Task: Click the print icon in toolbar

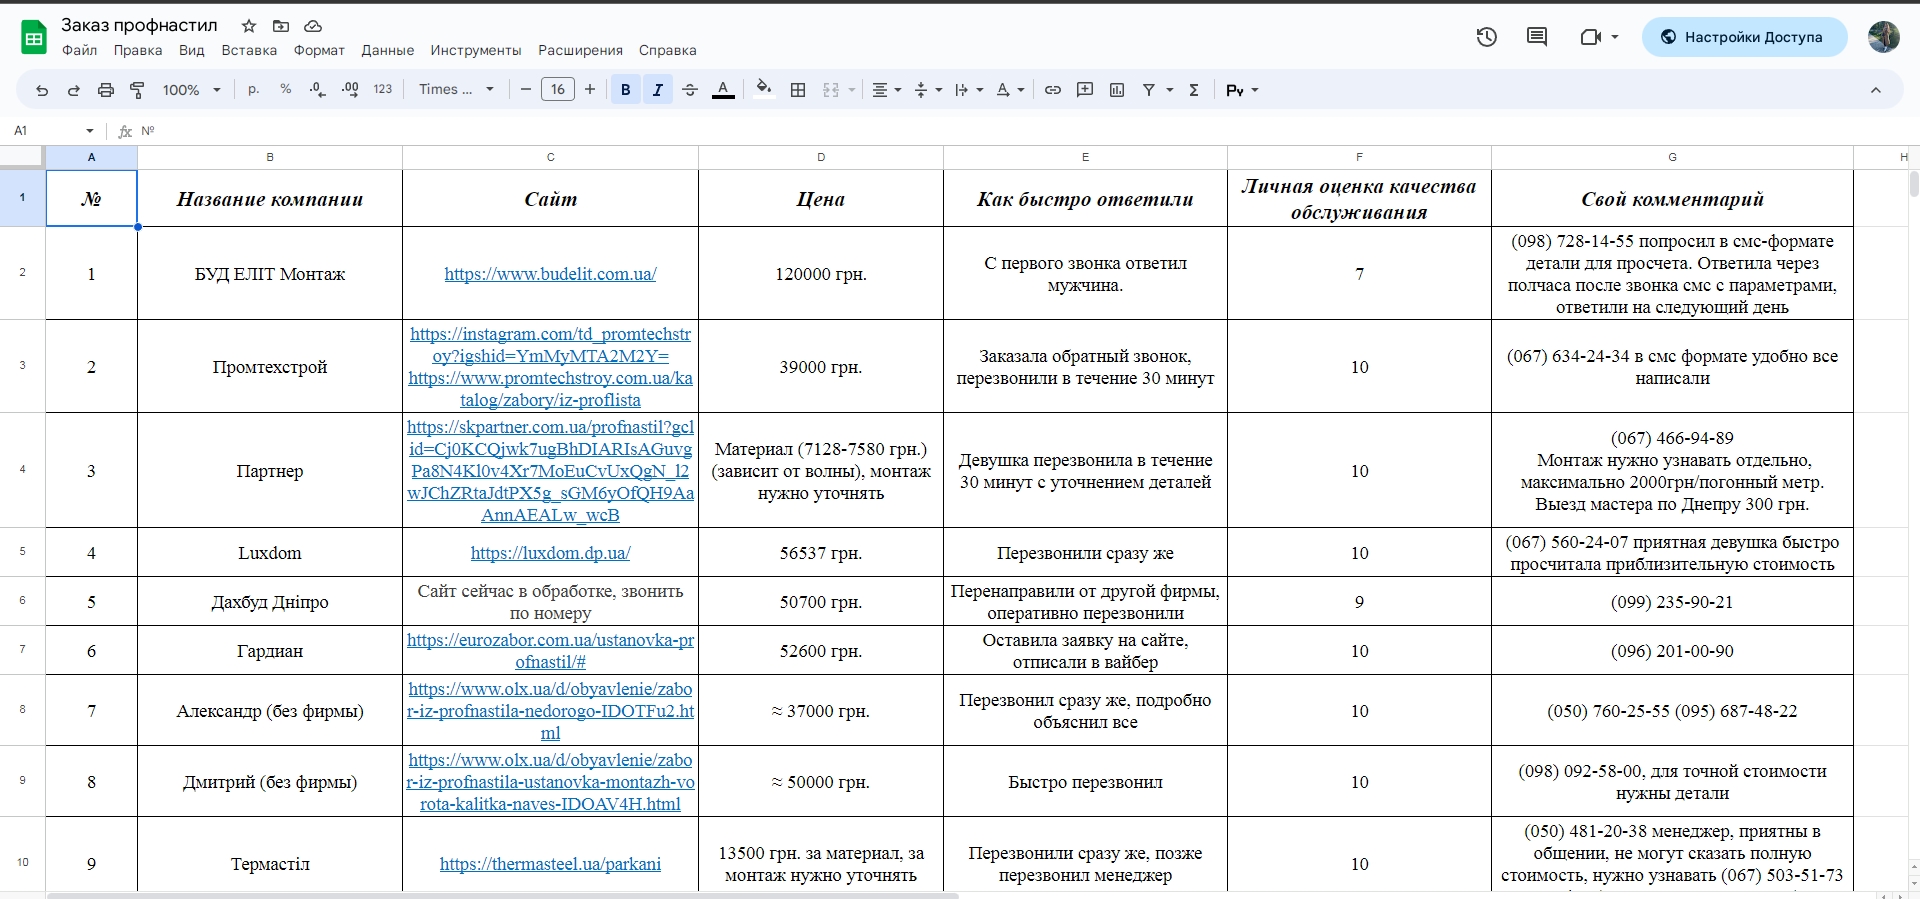Action: (x=106, y=90)
